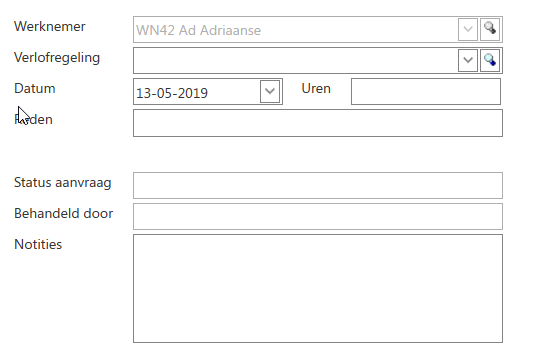
Task: Click the Notities label
Action: [x=38, y=244]
